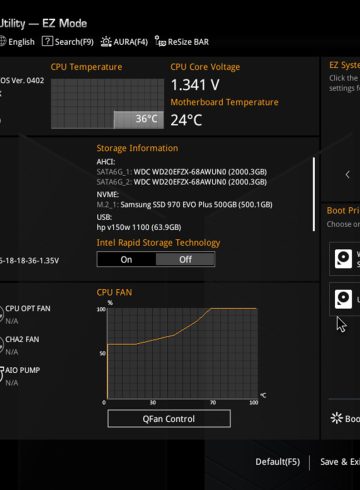This screenshot has width=360, height=490.
Task: Click Default(F5) at the bottom
Action: [x=278, y=462]
